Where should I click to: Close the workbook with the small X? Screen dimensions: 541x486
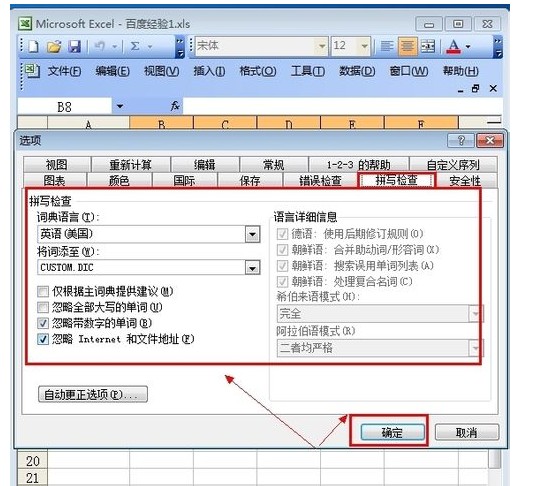click(493, 89)
